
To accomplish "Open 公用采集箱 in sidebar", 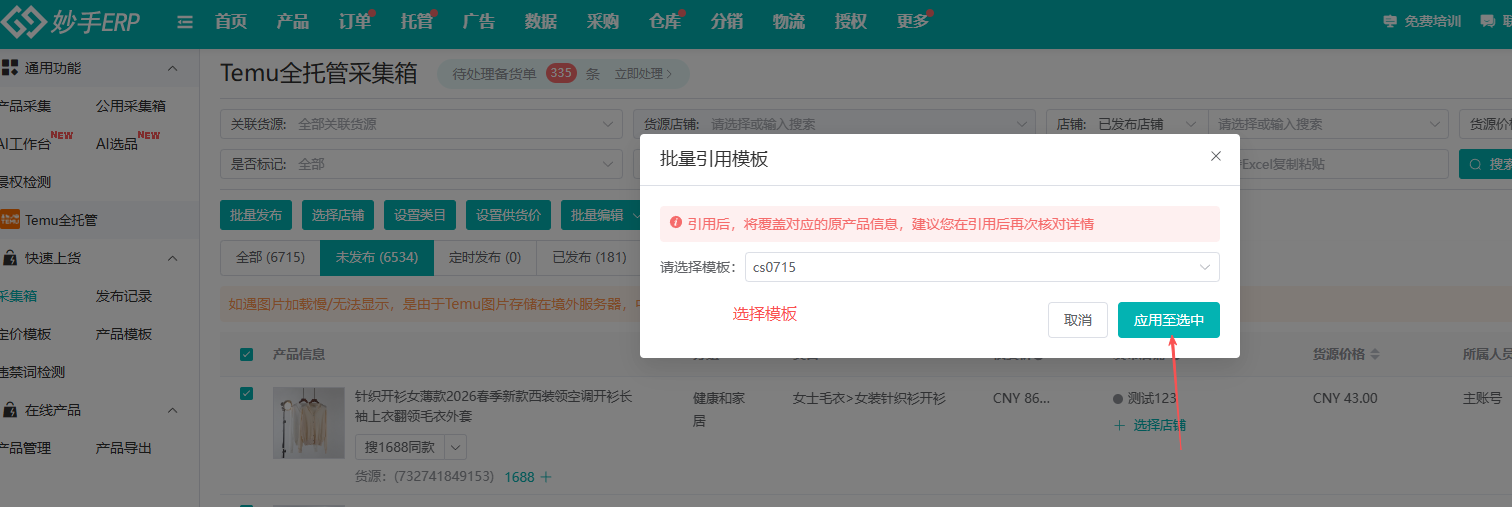I will pos(131,106).
